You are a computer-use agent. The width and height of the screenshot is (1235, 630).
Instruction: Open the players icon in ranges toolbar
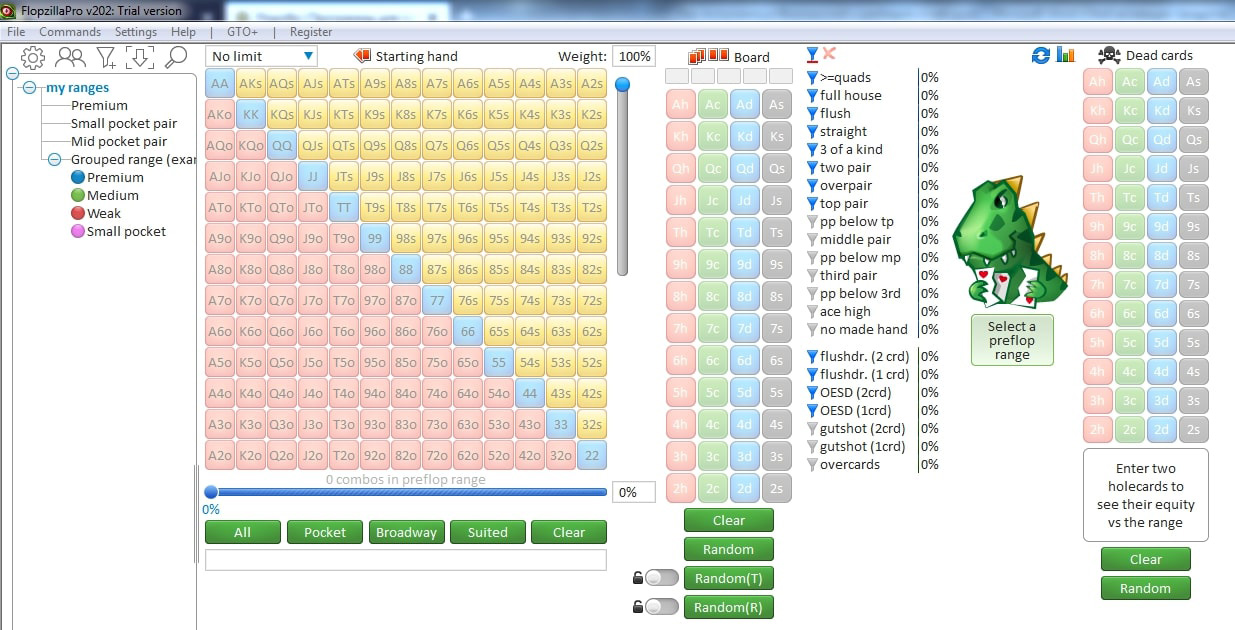70,58
